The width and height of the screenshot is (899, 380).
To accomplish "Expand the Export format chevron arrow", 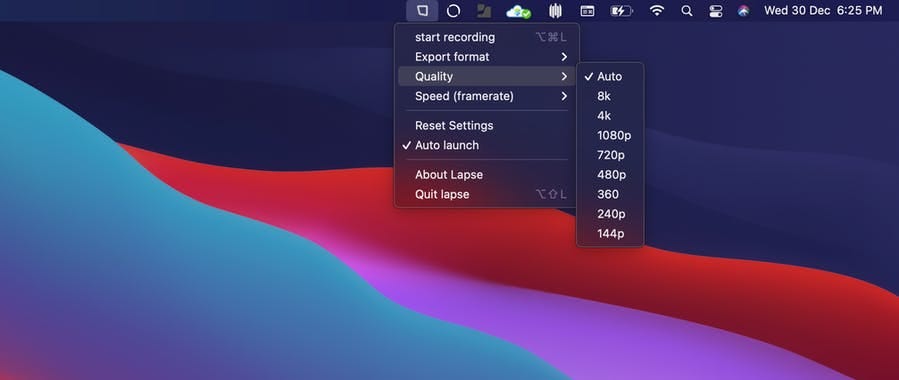I will 564,57.
